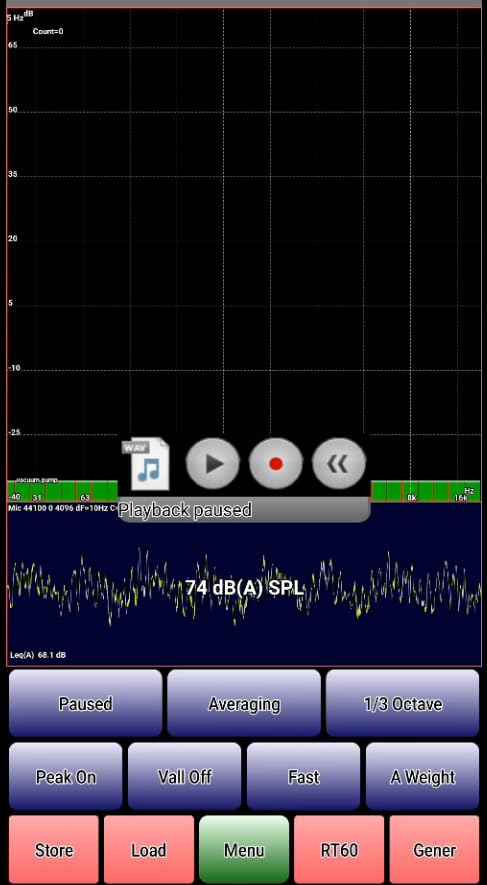
Task: Toggle the Paused button
Action: tap(85, 703)
